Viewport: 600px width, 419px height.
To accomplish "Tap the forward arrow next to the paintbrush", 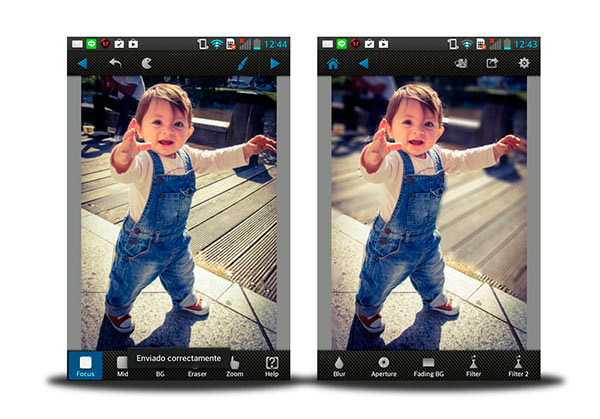I will coord(275,64).
